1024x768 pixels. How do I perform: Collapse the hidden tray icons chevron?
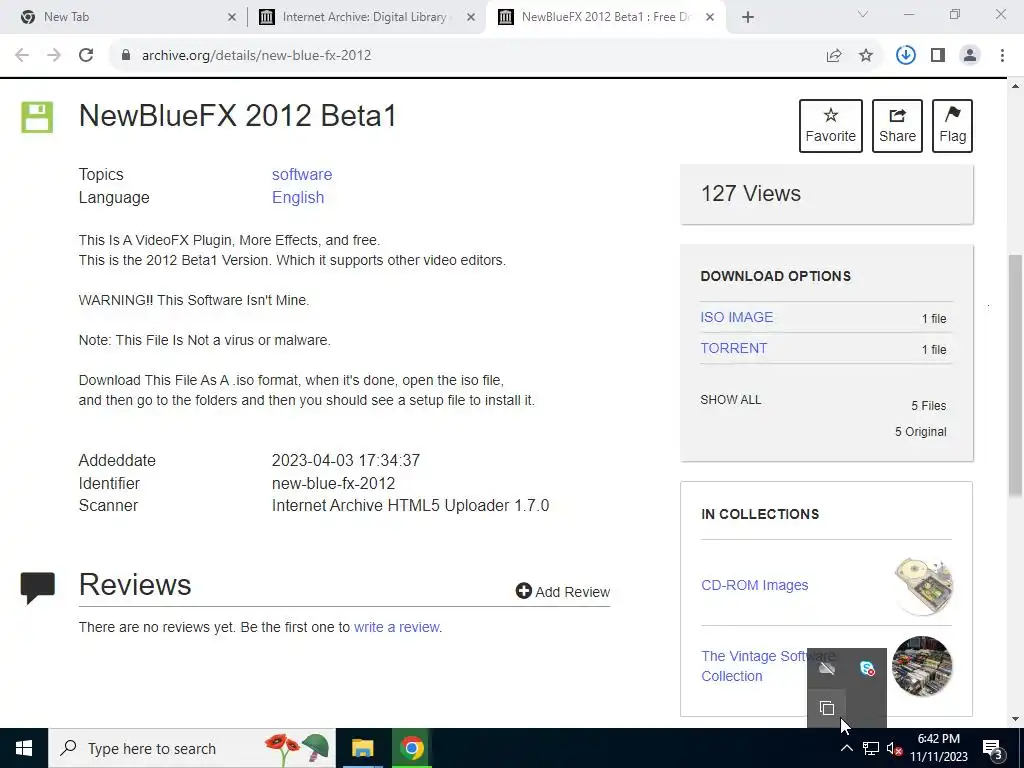(846, 748)
